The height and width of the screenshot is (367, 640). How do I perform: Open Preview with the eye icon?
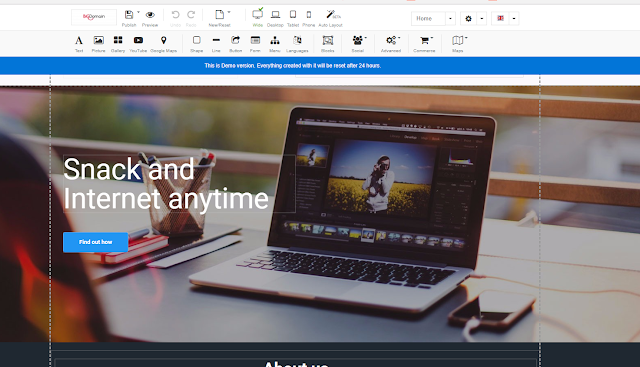click(x=150, y=15)
